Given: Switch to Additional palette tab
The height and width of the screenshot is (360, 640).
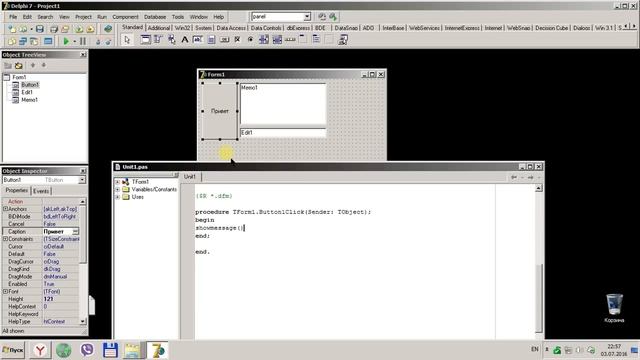Looking at the screenshot, I should [159, 28].
